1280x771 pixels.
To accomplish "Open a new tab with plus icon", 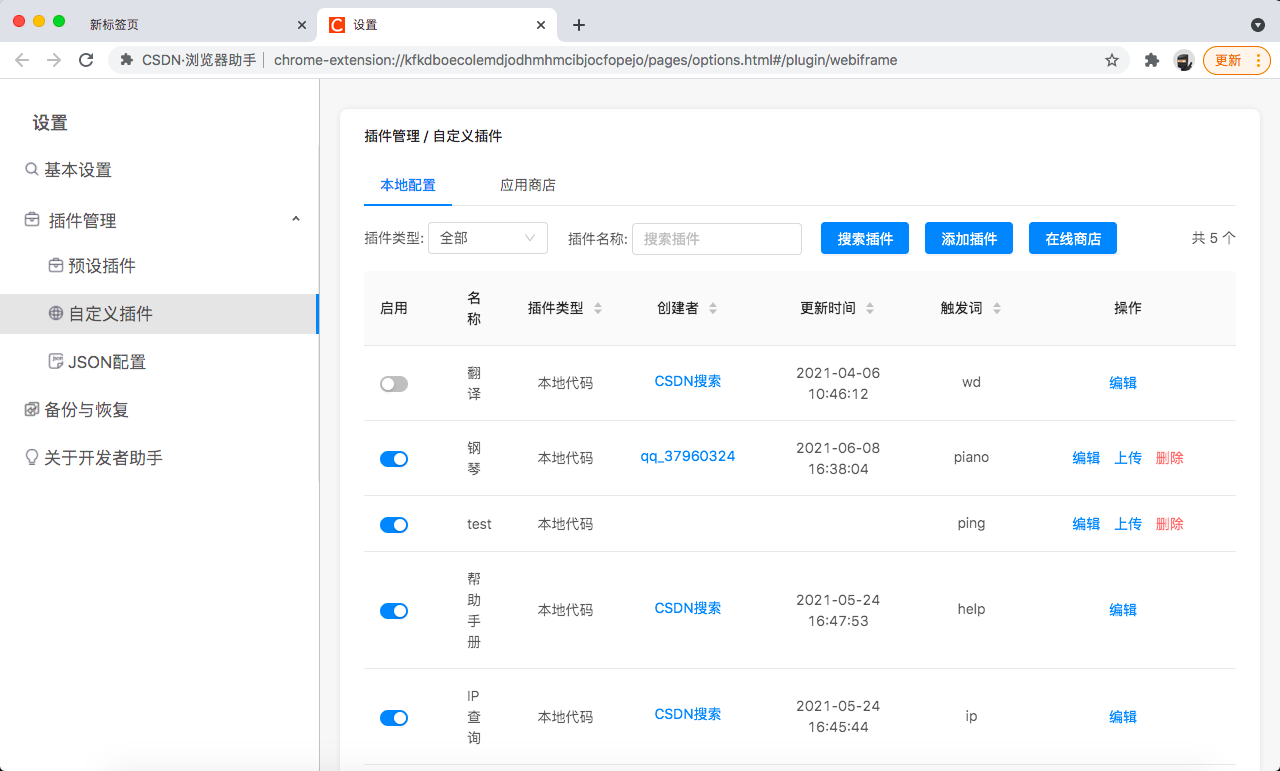I will click(x=578, y=25).
